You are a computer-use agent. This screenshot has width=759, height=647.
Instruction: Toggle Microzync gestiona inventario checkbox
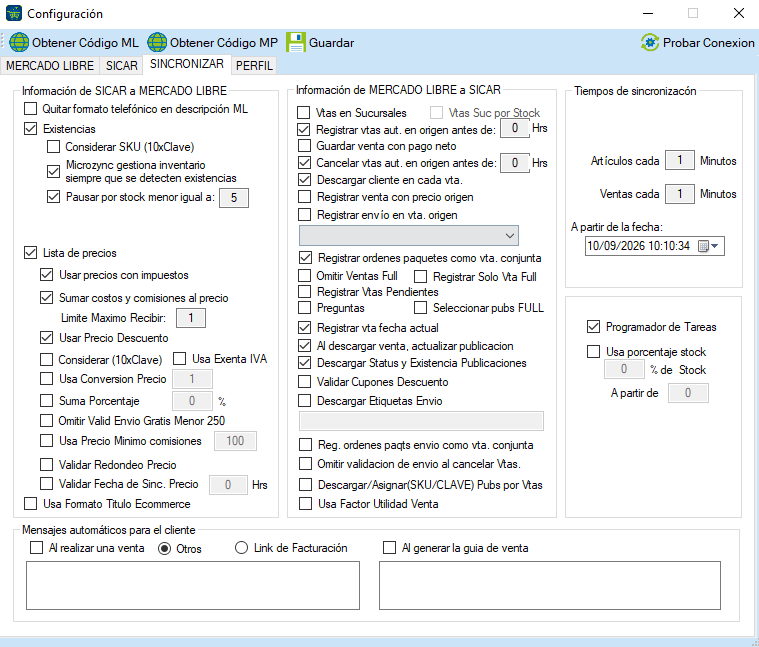point(53,171)
